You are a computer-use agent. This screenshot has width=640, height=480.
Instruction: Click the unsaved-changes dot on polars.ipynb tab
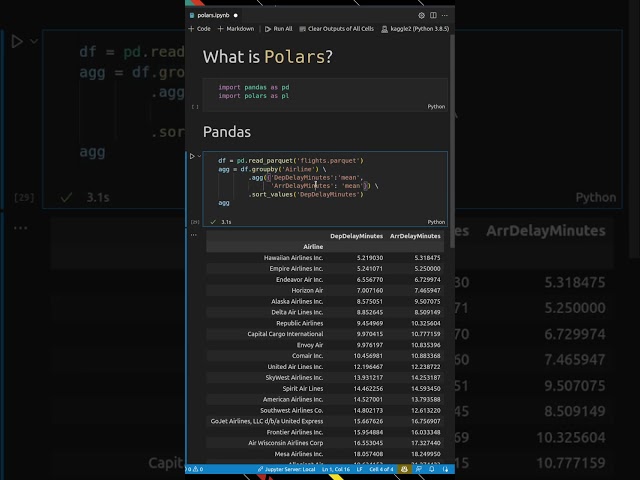[236, 16]
